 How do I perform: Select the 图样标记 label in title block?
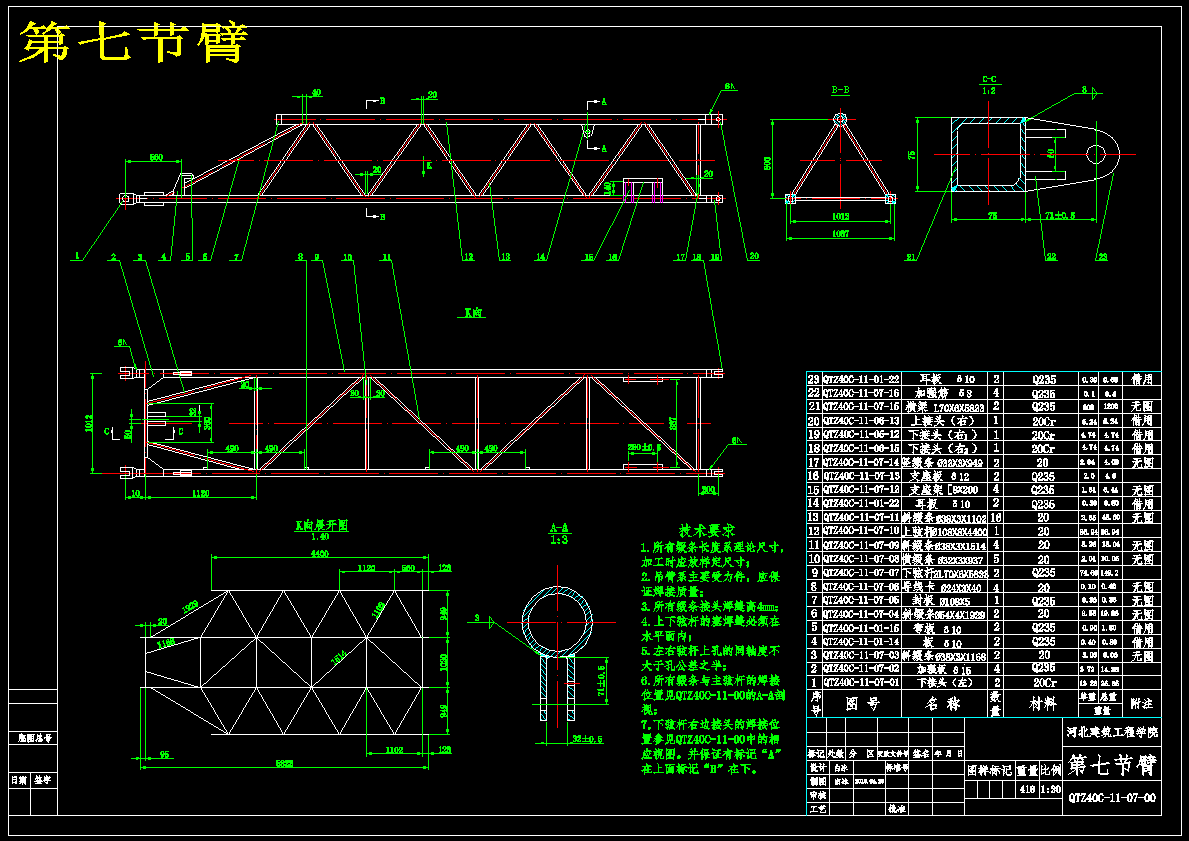pyautogui.click(x=990, y=771)
